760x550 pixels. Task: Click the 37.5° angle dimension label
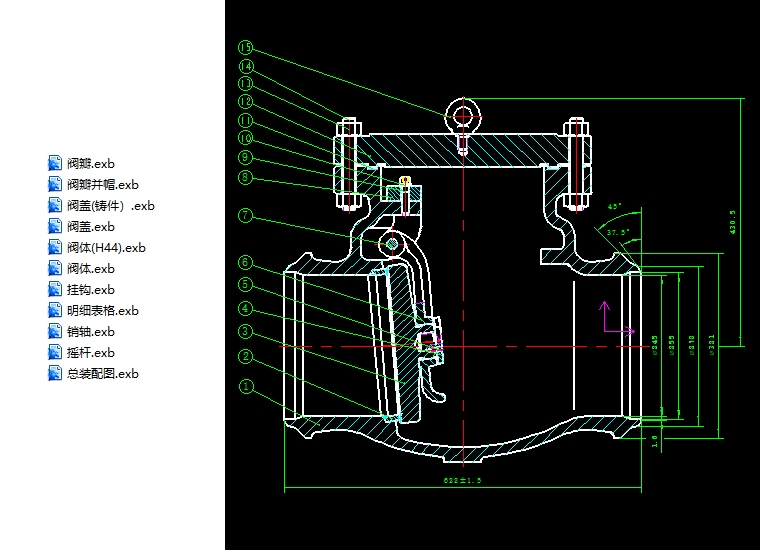(x=619, y=231)
